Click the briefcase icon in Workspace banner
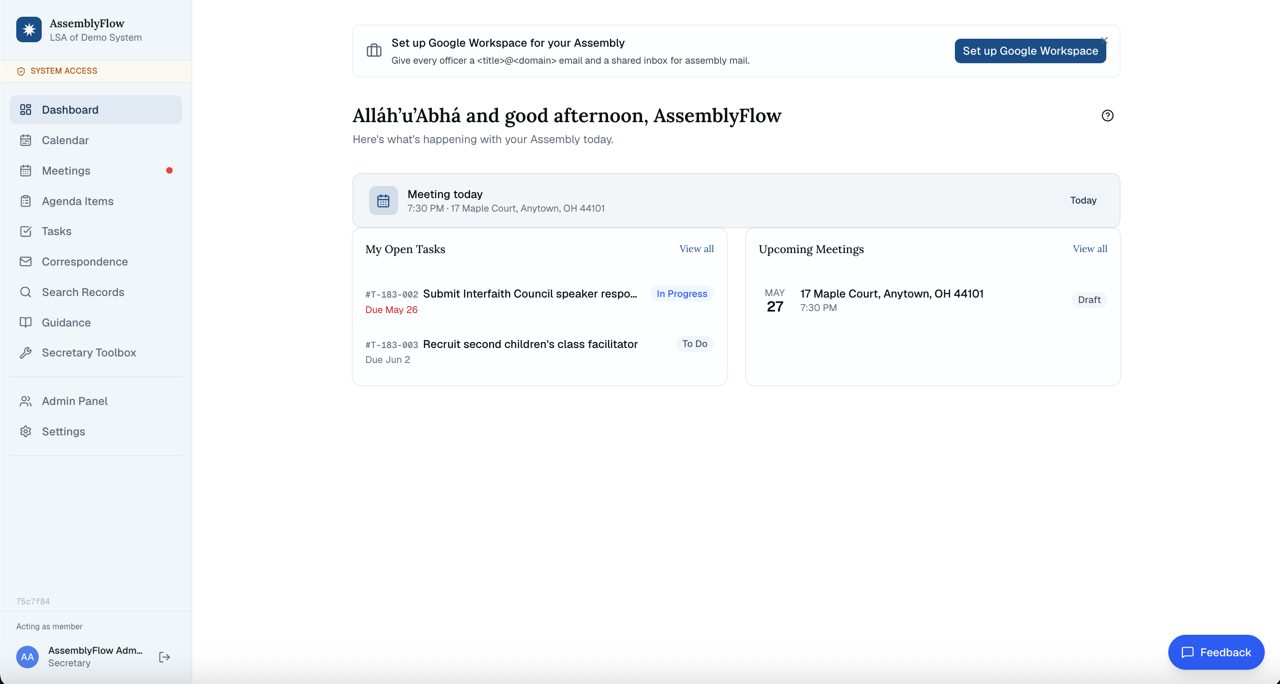The width and height of the screenshot is (1280, 684). [x=374, y=51]
